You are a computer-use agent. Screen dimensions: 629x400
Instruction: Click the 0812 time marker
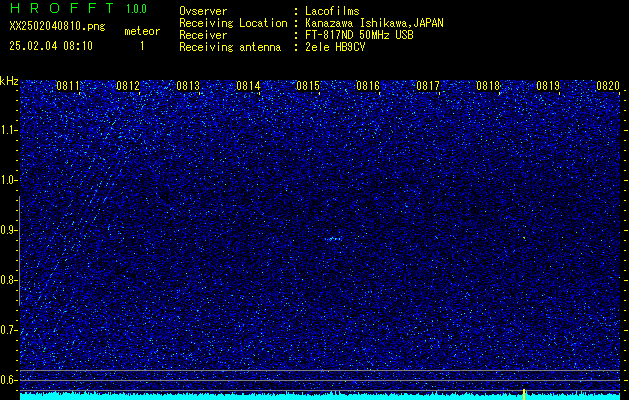click(128, 86)
